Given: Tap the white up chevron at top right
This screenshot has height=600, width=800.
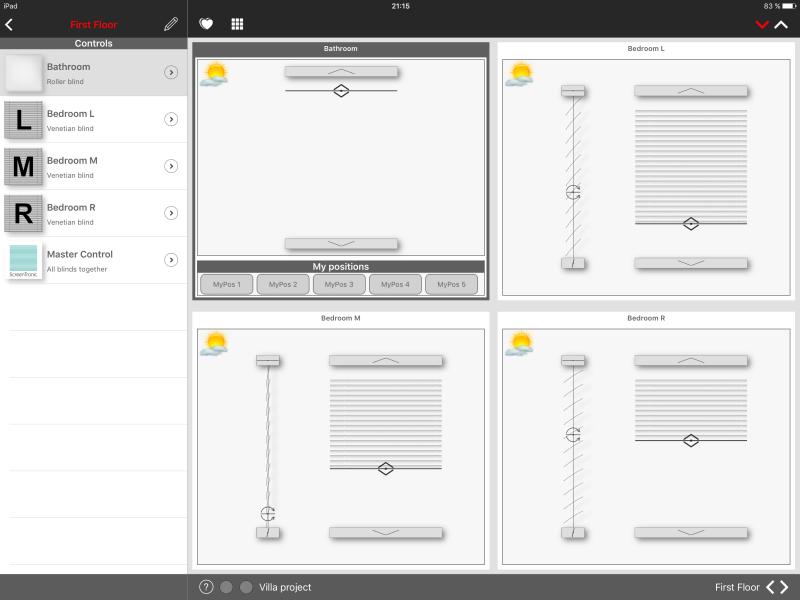Looking at the screenshot, I should pyautogui.click(x=782, y=25).
